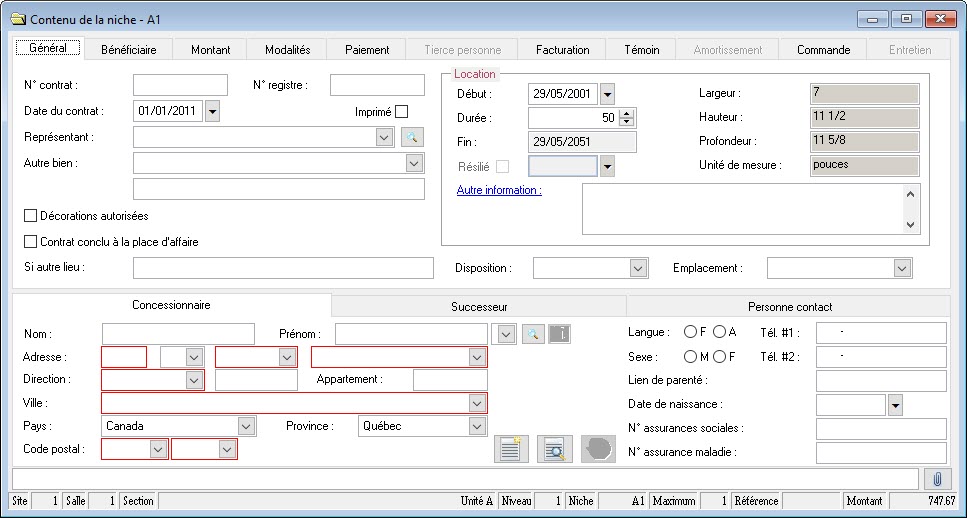Open the Date du contrat calendar dropdown
The image size is (967, 518).
click(211, 112)
